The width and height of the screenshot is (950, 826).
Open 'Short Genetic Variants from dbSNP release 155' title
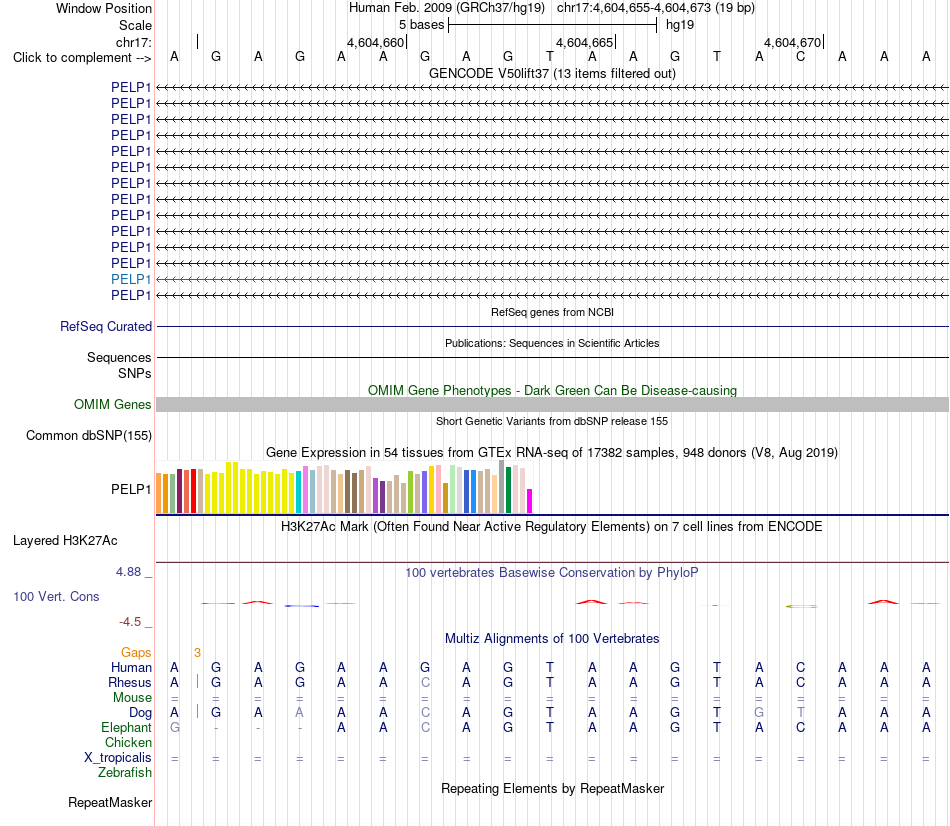(552, 421)
